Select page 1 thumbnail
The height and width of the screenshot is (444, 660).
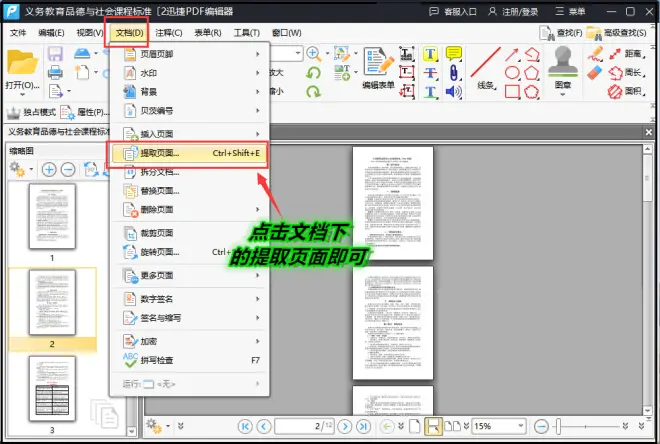tap(52, 216)
